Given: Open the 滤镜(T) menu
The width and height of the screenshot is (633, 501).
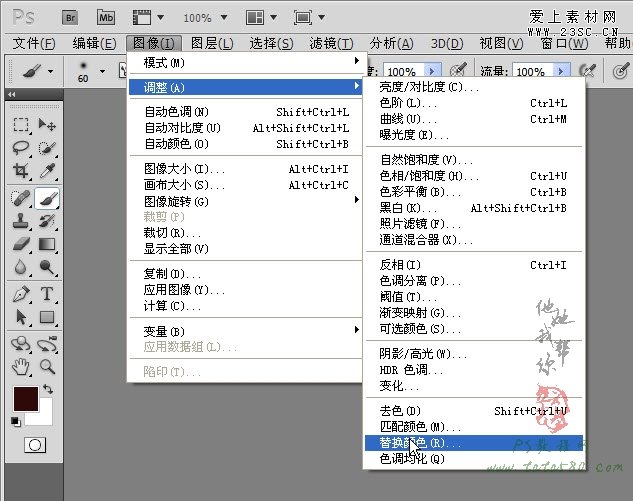Looking at the screenshot, I should [331, 43].
